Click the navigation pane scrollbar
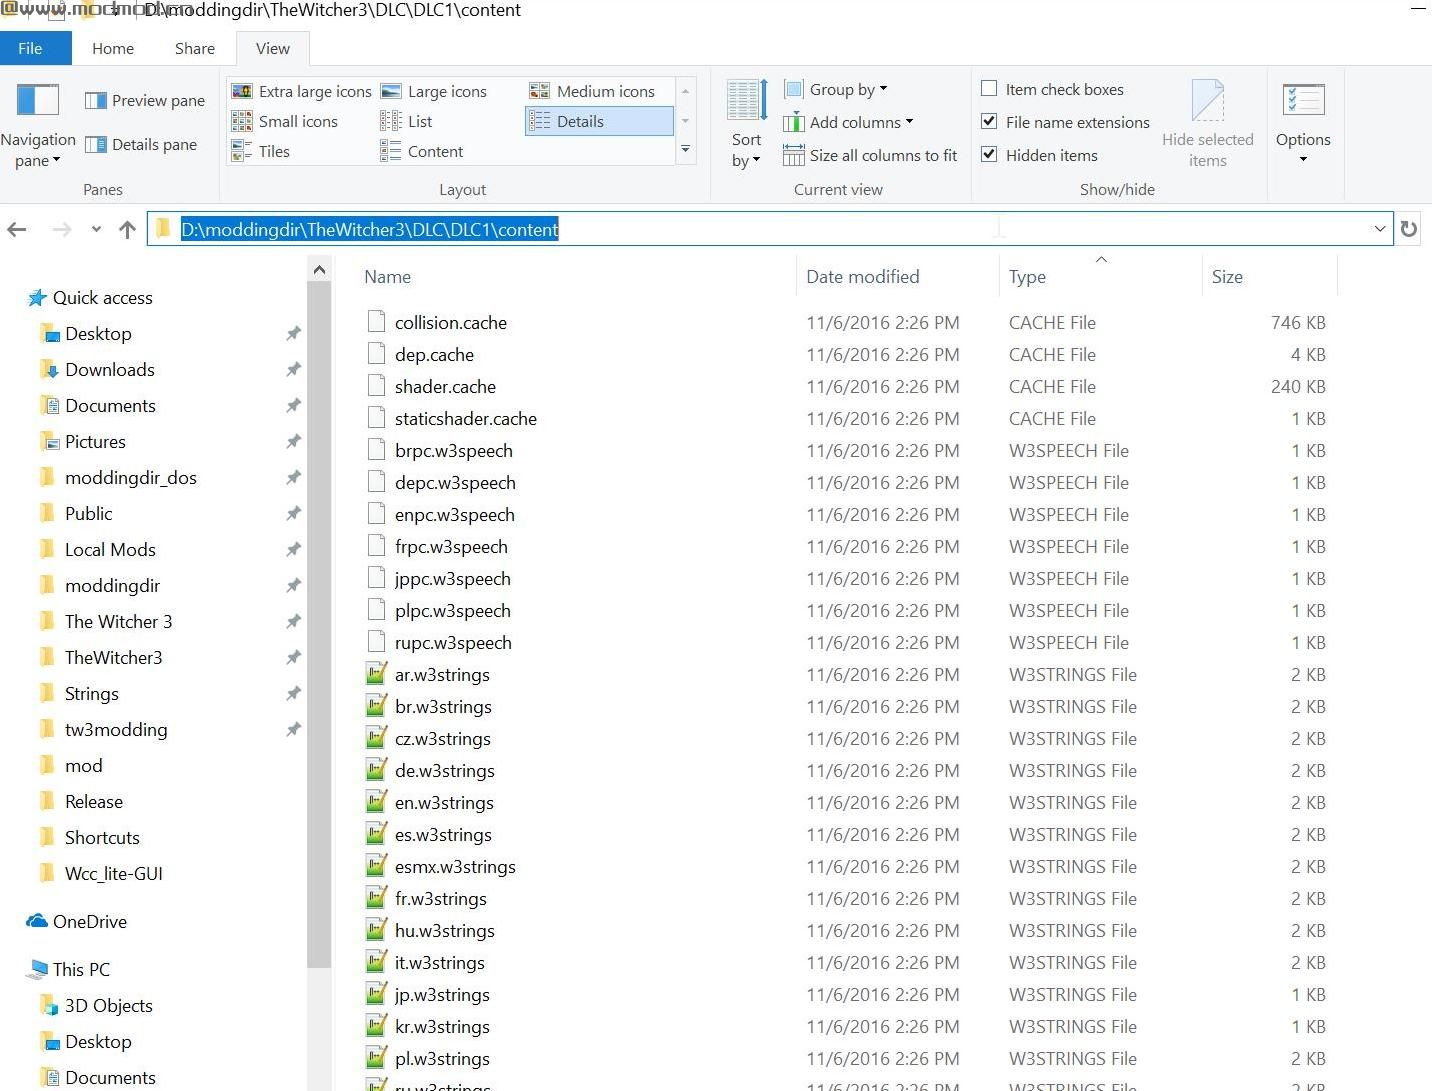The width and height of the screenshot is (1432, 1091). pyautogui.click(x=319, y=625)
